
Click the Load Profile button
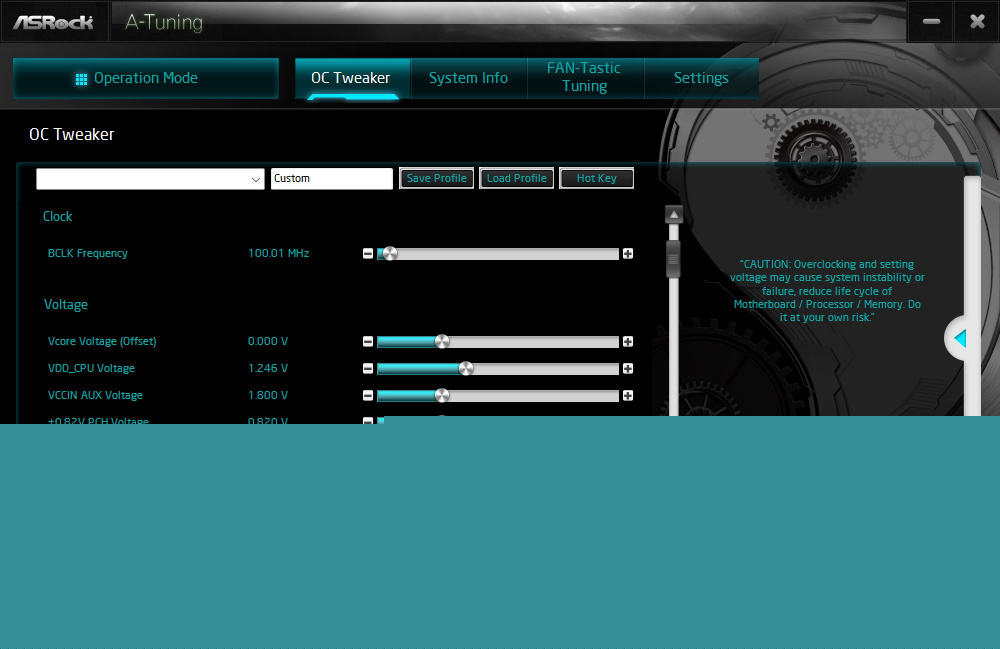[517, 179]
